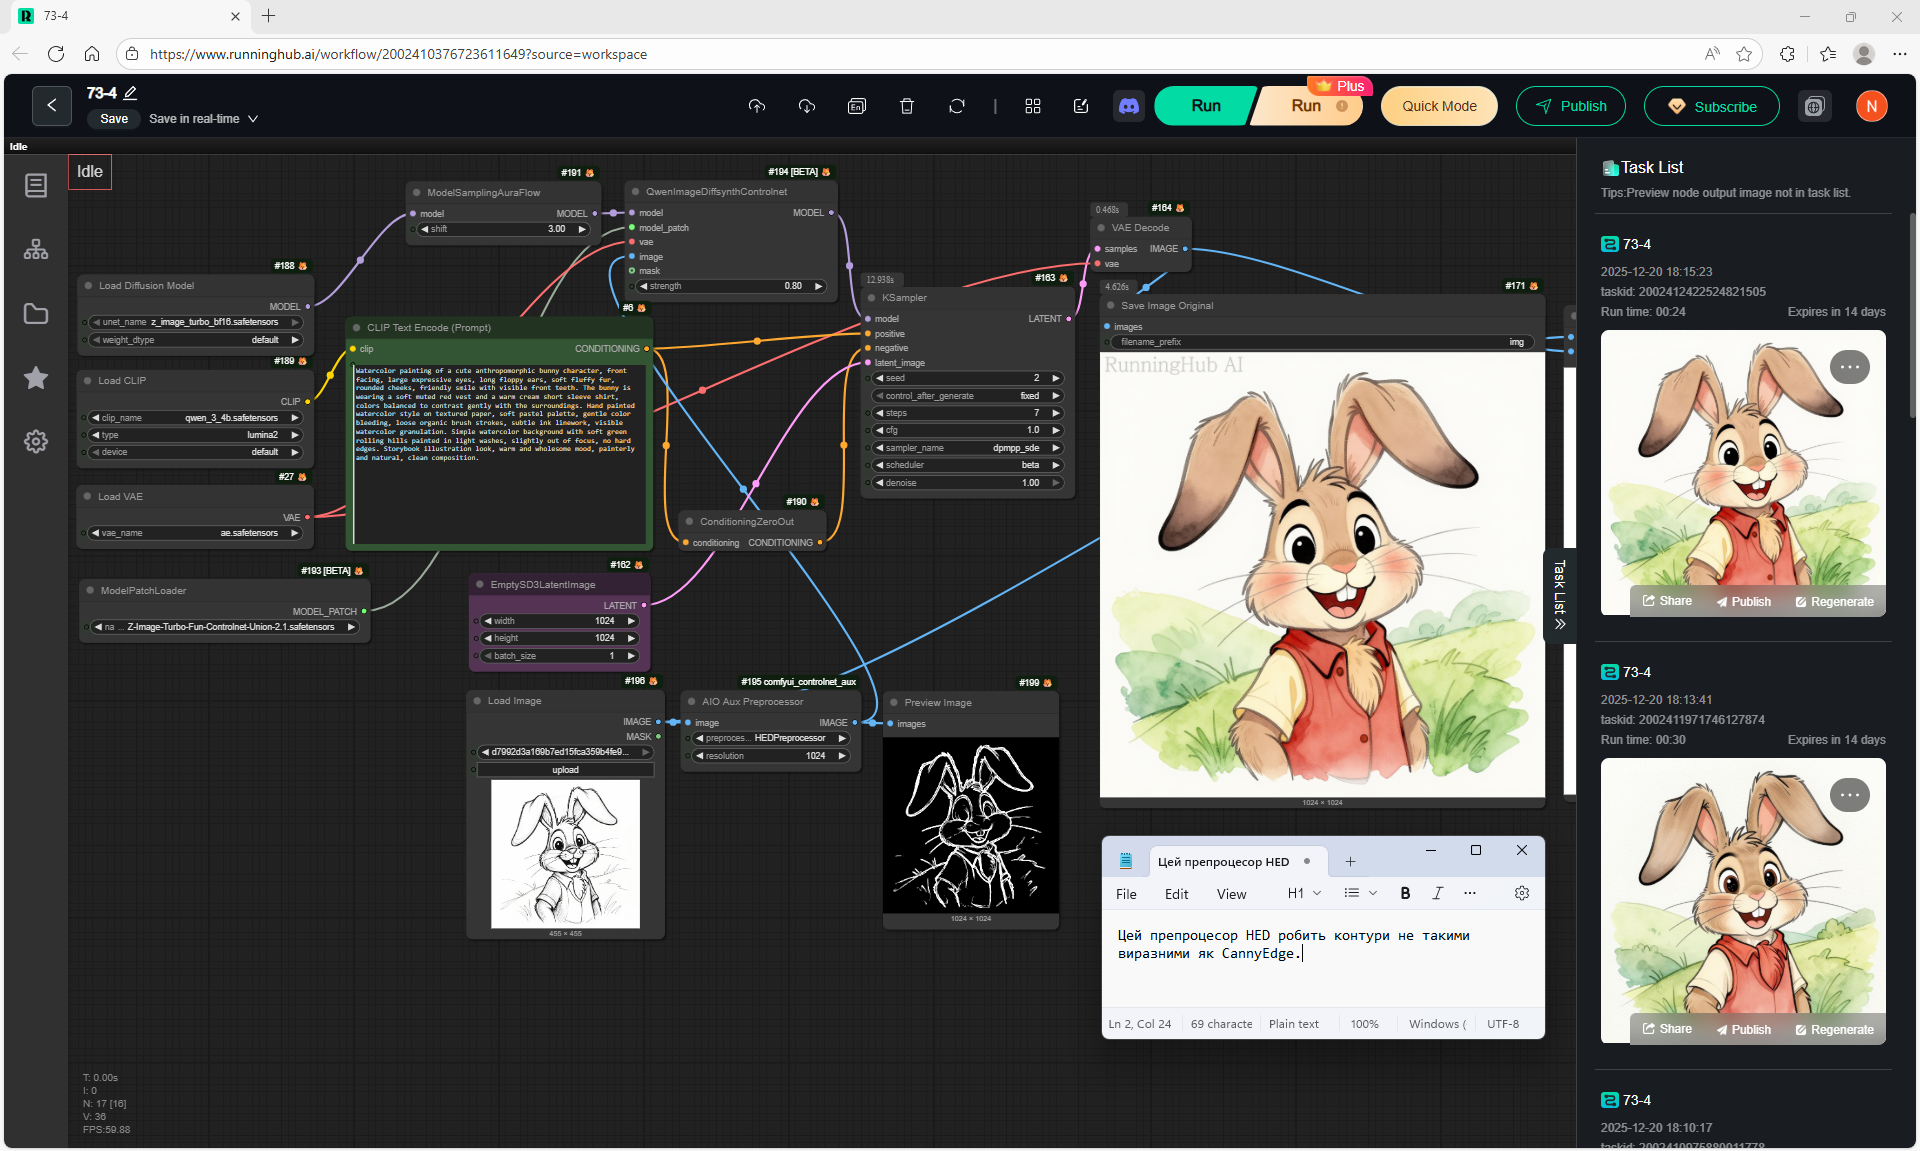
Task: Toggle italic formatting in Notepad
Action: pos(1437,893)
